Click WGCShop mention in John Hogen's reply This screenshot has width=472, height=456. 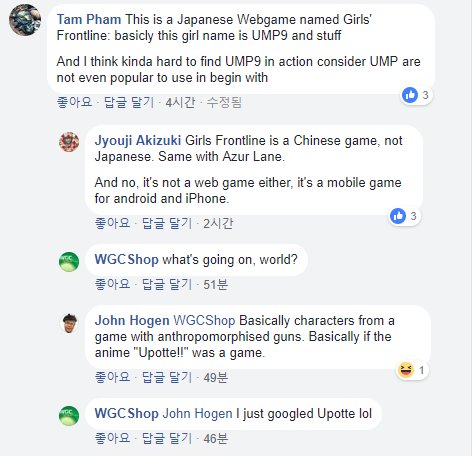pos(204,320)
